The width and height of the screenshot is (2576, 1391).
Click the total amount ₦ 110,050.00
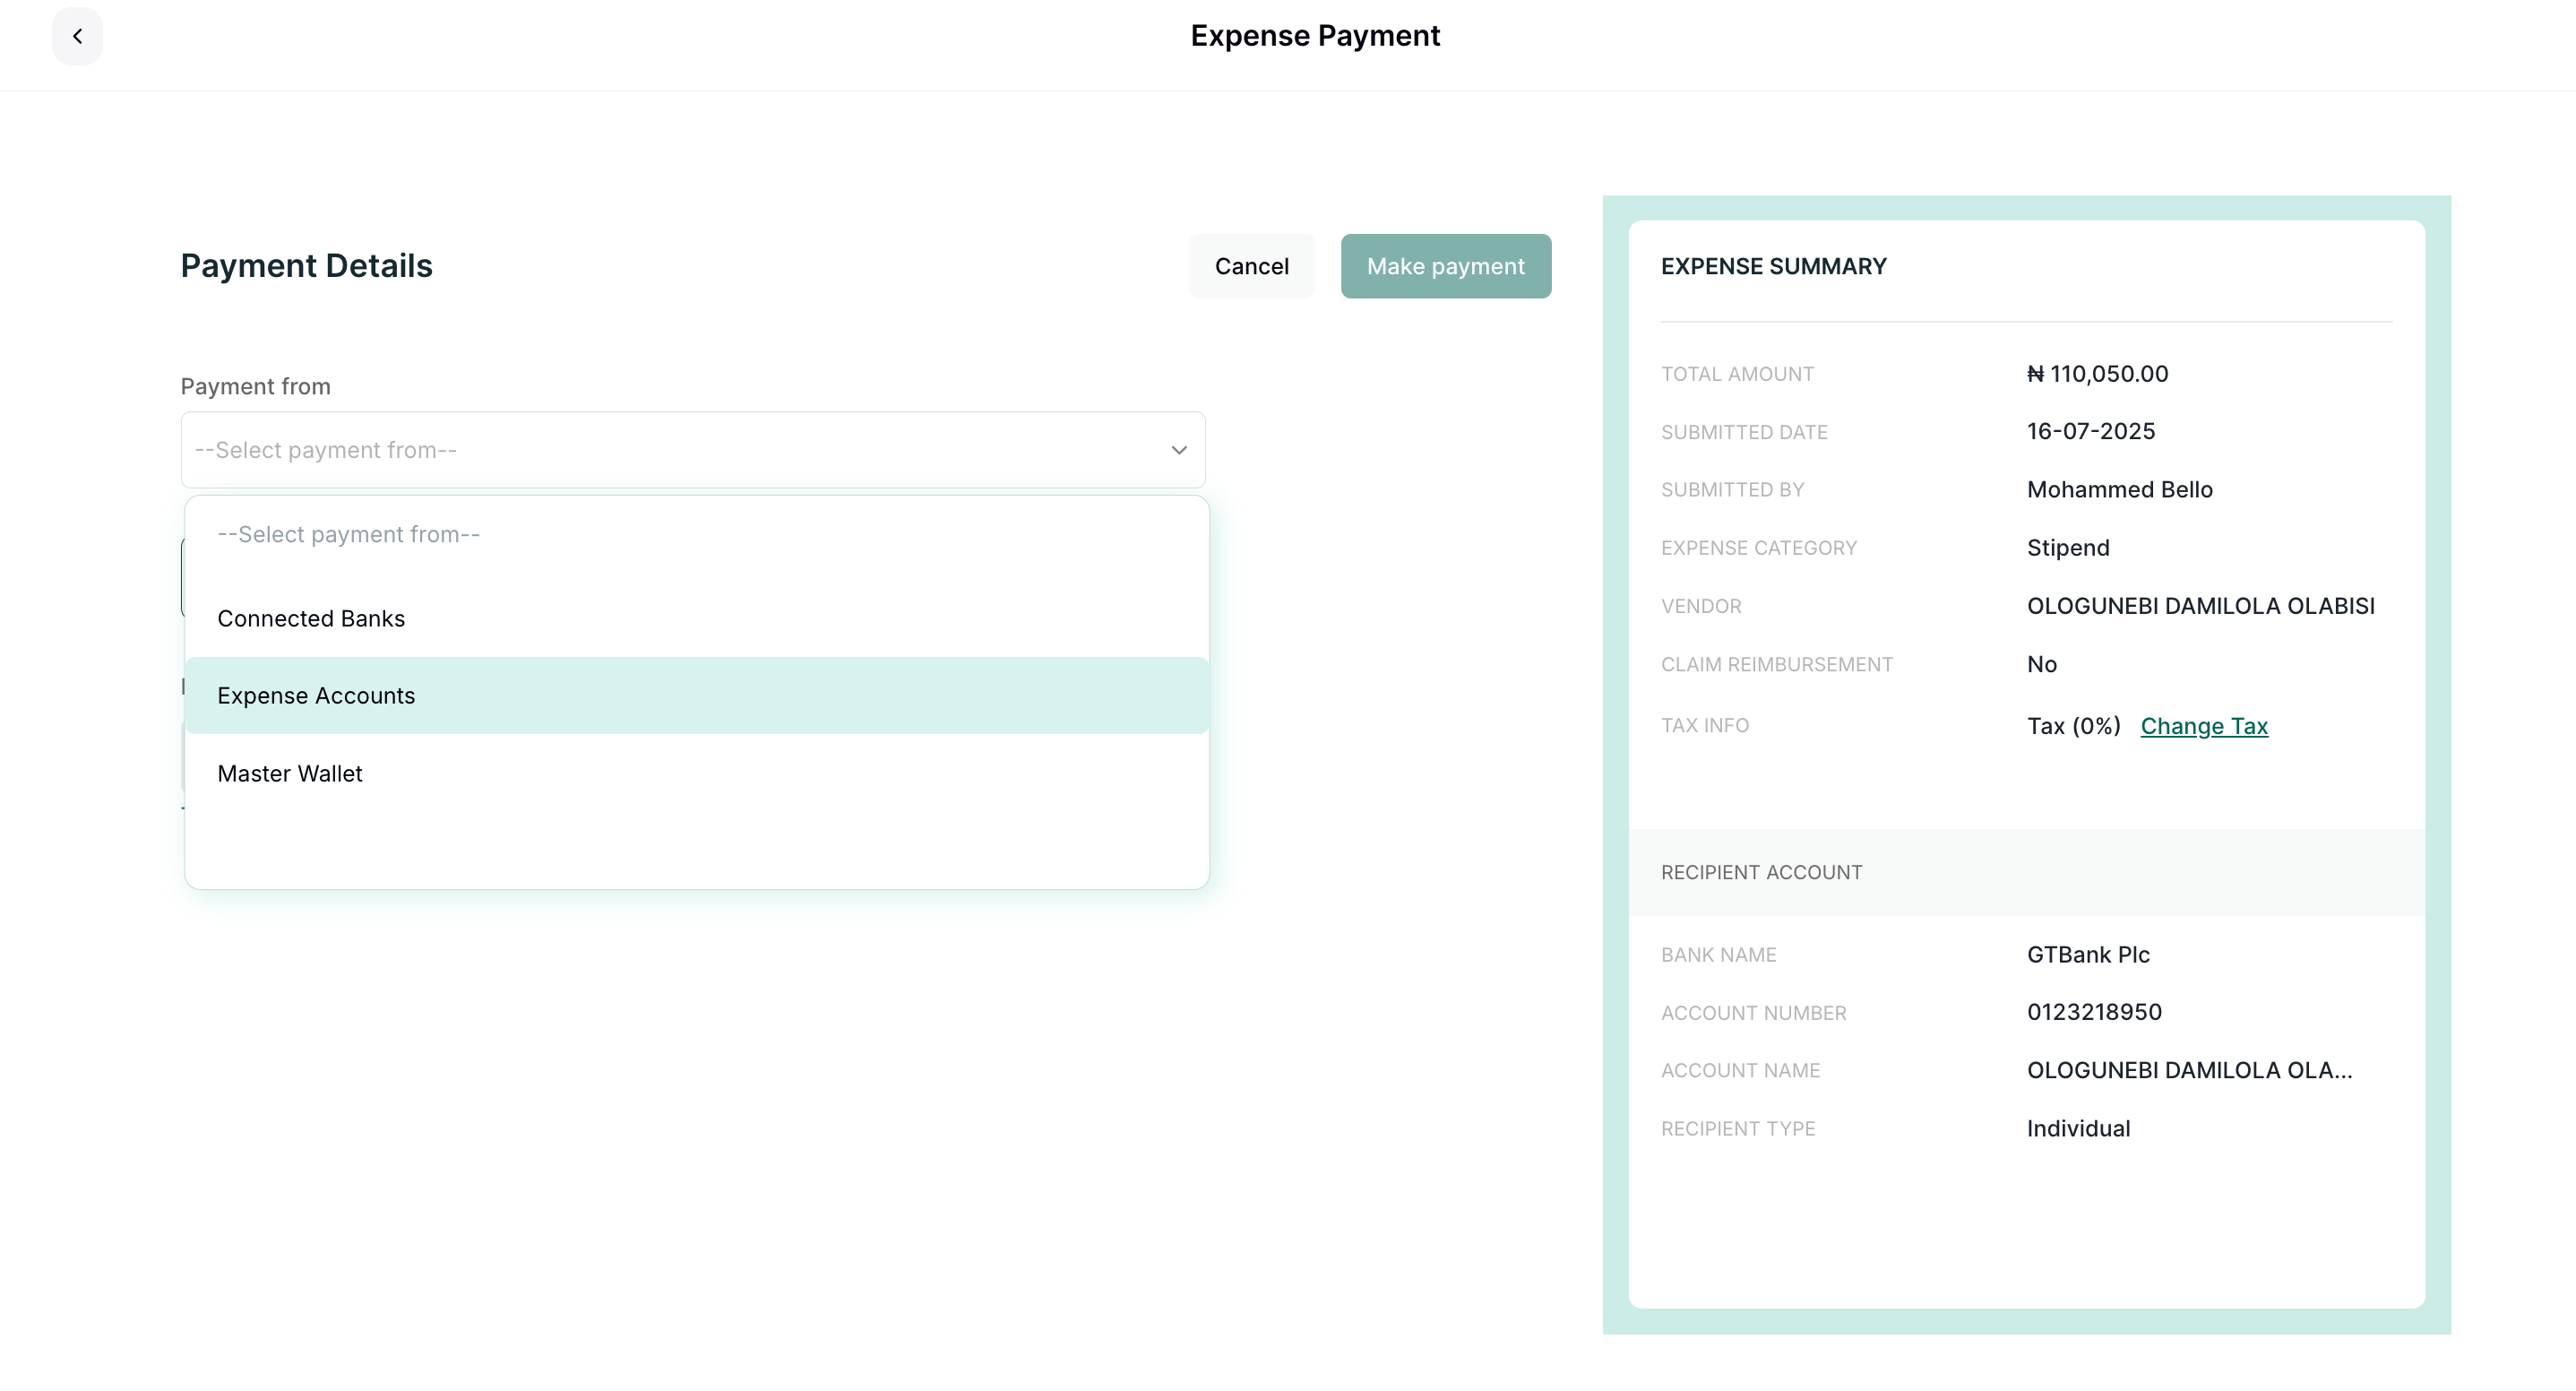[x=2097, y=374]
